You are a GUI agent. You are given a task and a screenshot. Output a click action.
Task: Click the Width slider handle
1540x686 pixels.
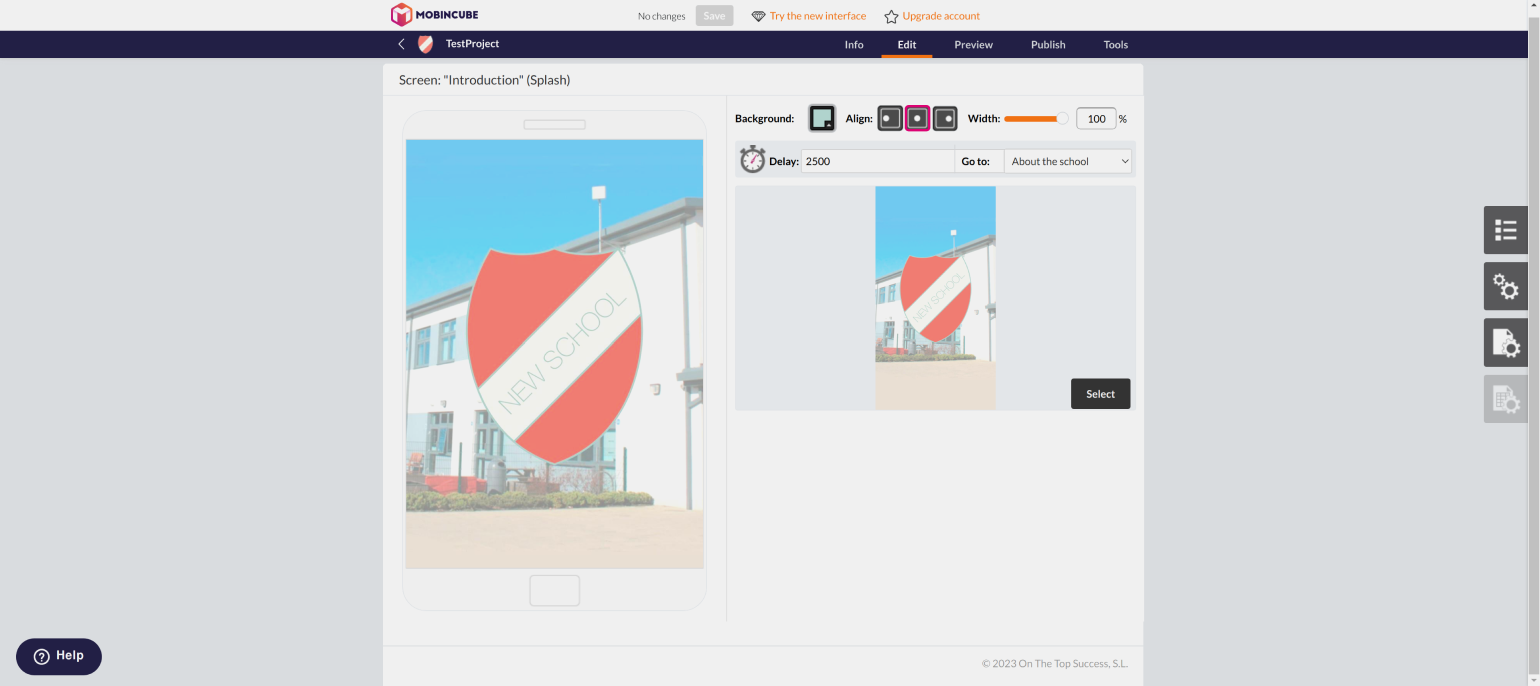[x=1062, y=119]
